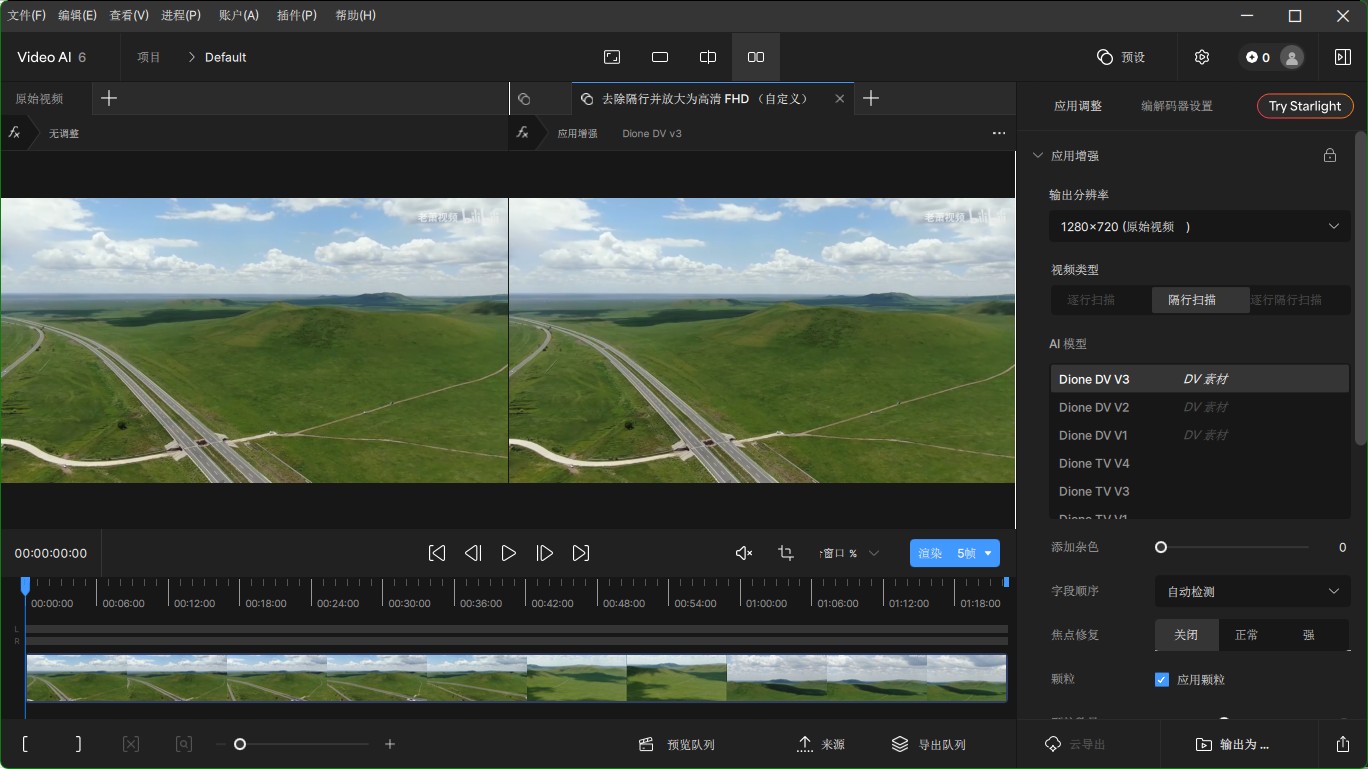This screenshot has height=769, width=1368.
Task: Open settings with the gear icon
Action: [x=1202, y=57]
